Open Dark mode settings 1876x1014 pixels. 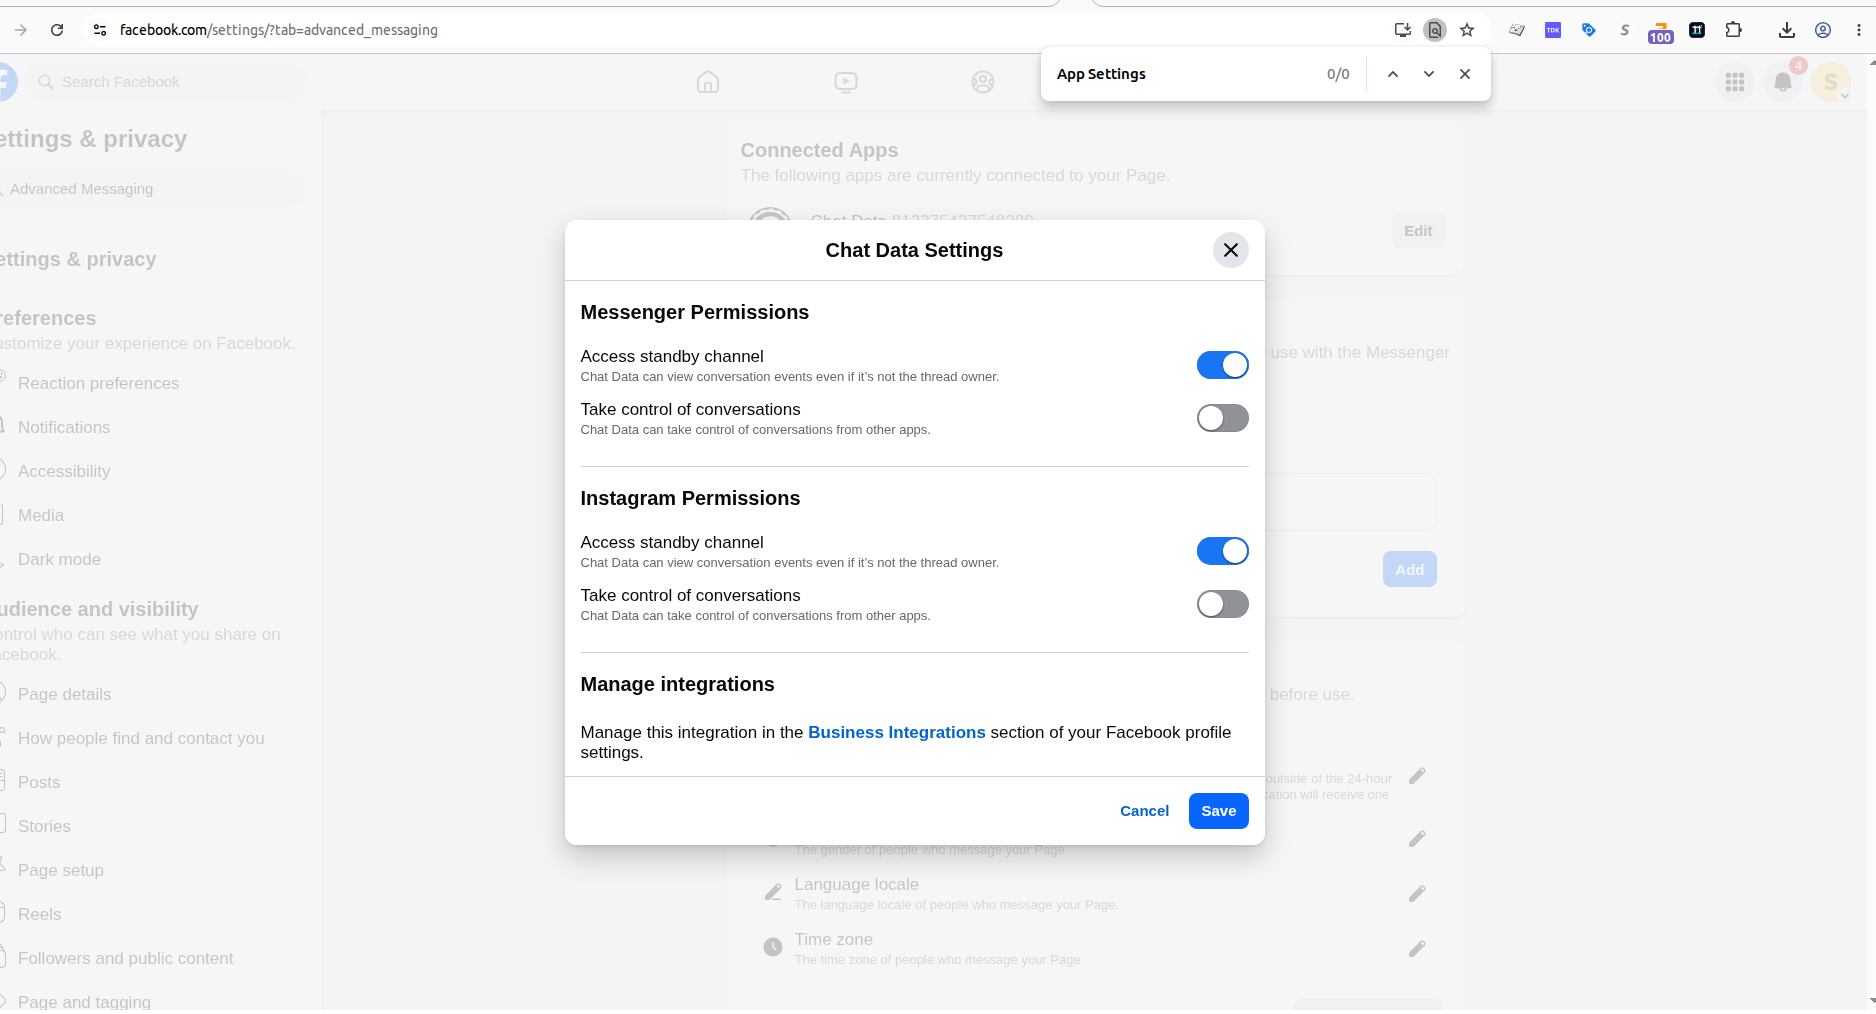(x=59, y=559)
